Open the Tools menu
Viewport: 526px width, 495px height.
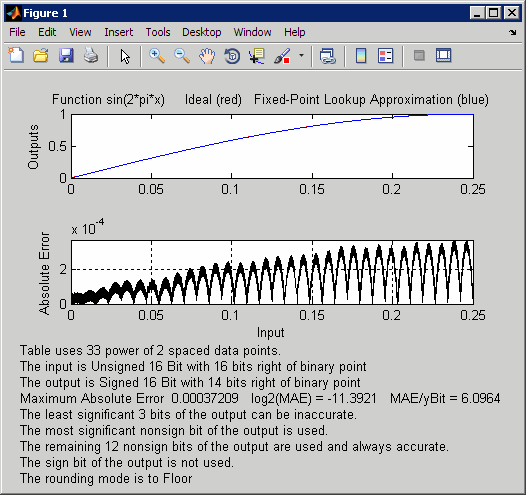[158, 32]
